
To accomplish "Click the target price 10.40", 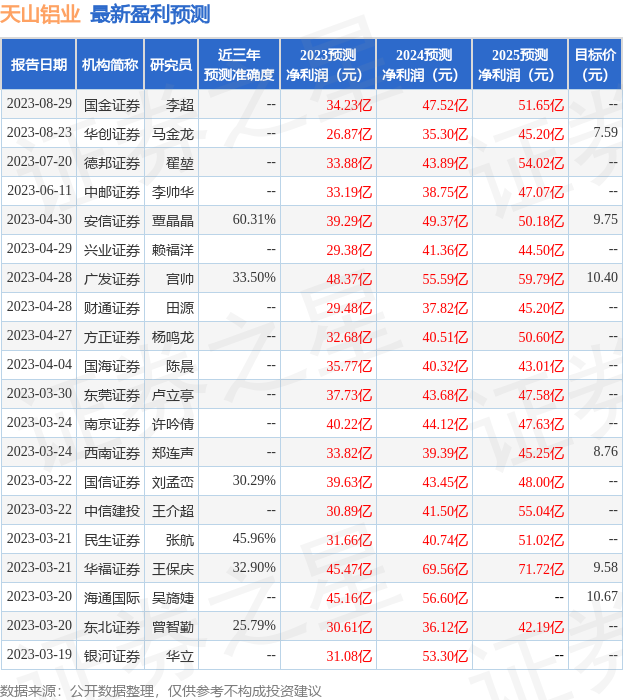I will 602,277.
